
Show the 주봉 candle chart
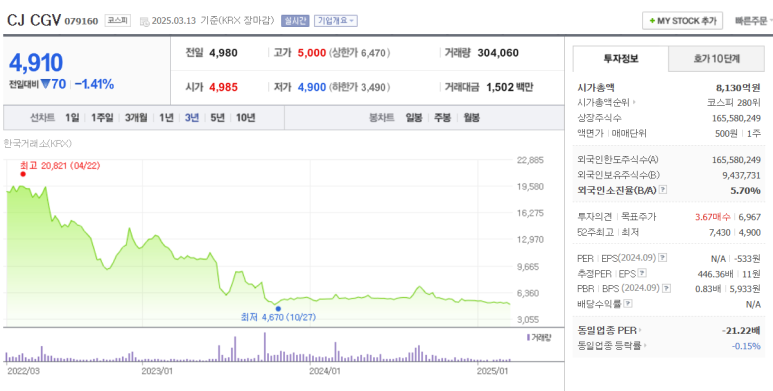point(442,117)
